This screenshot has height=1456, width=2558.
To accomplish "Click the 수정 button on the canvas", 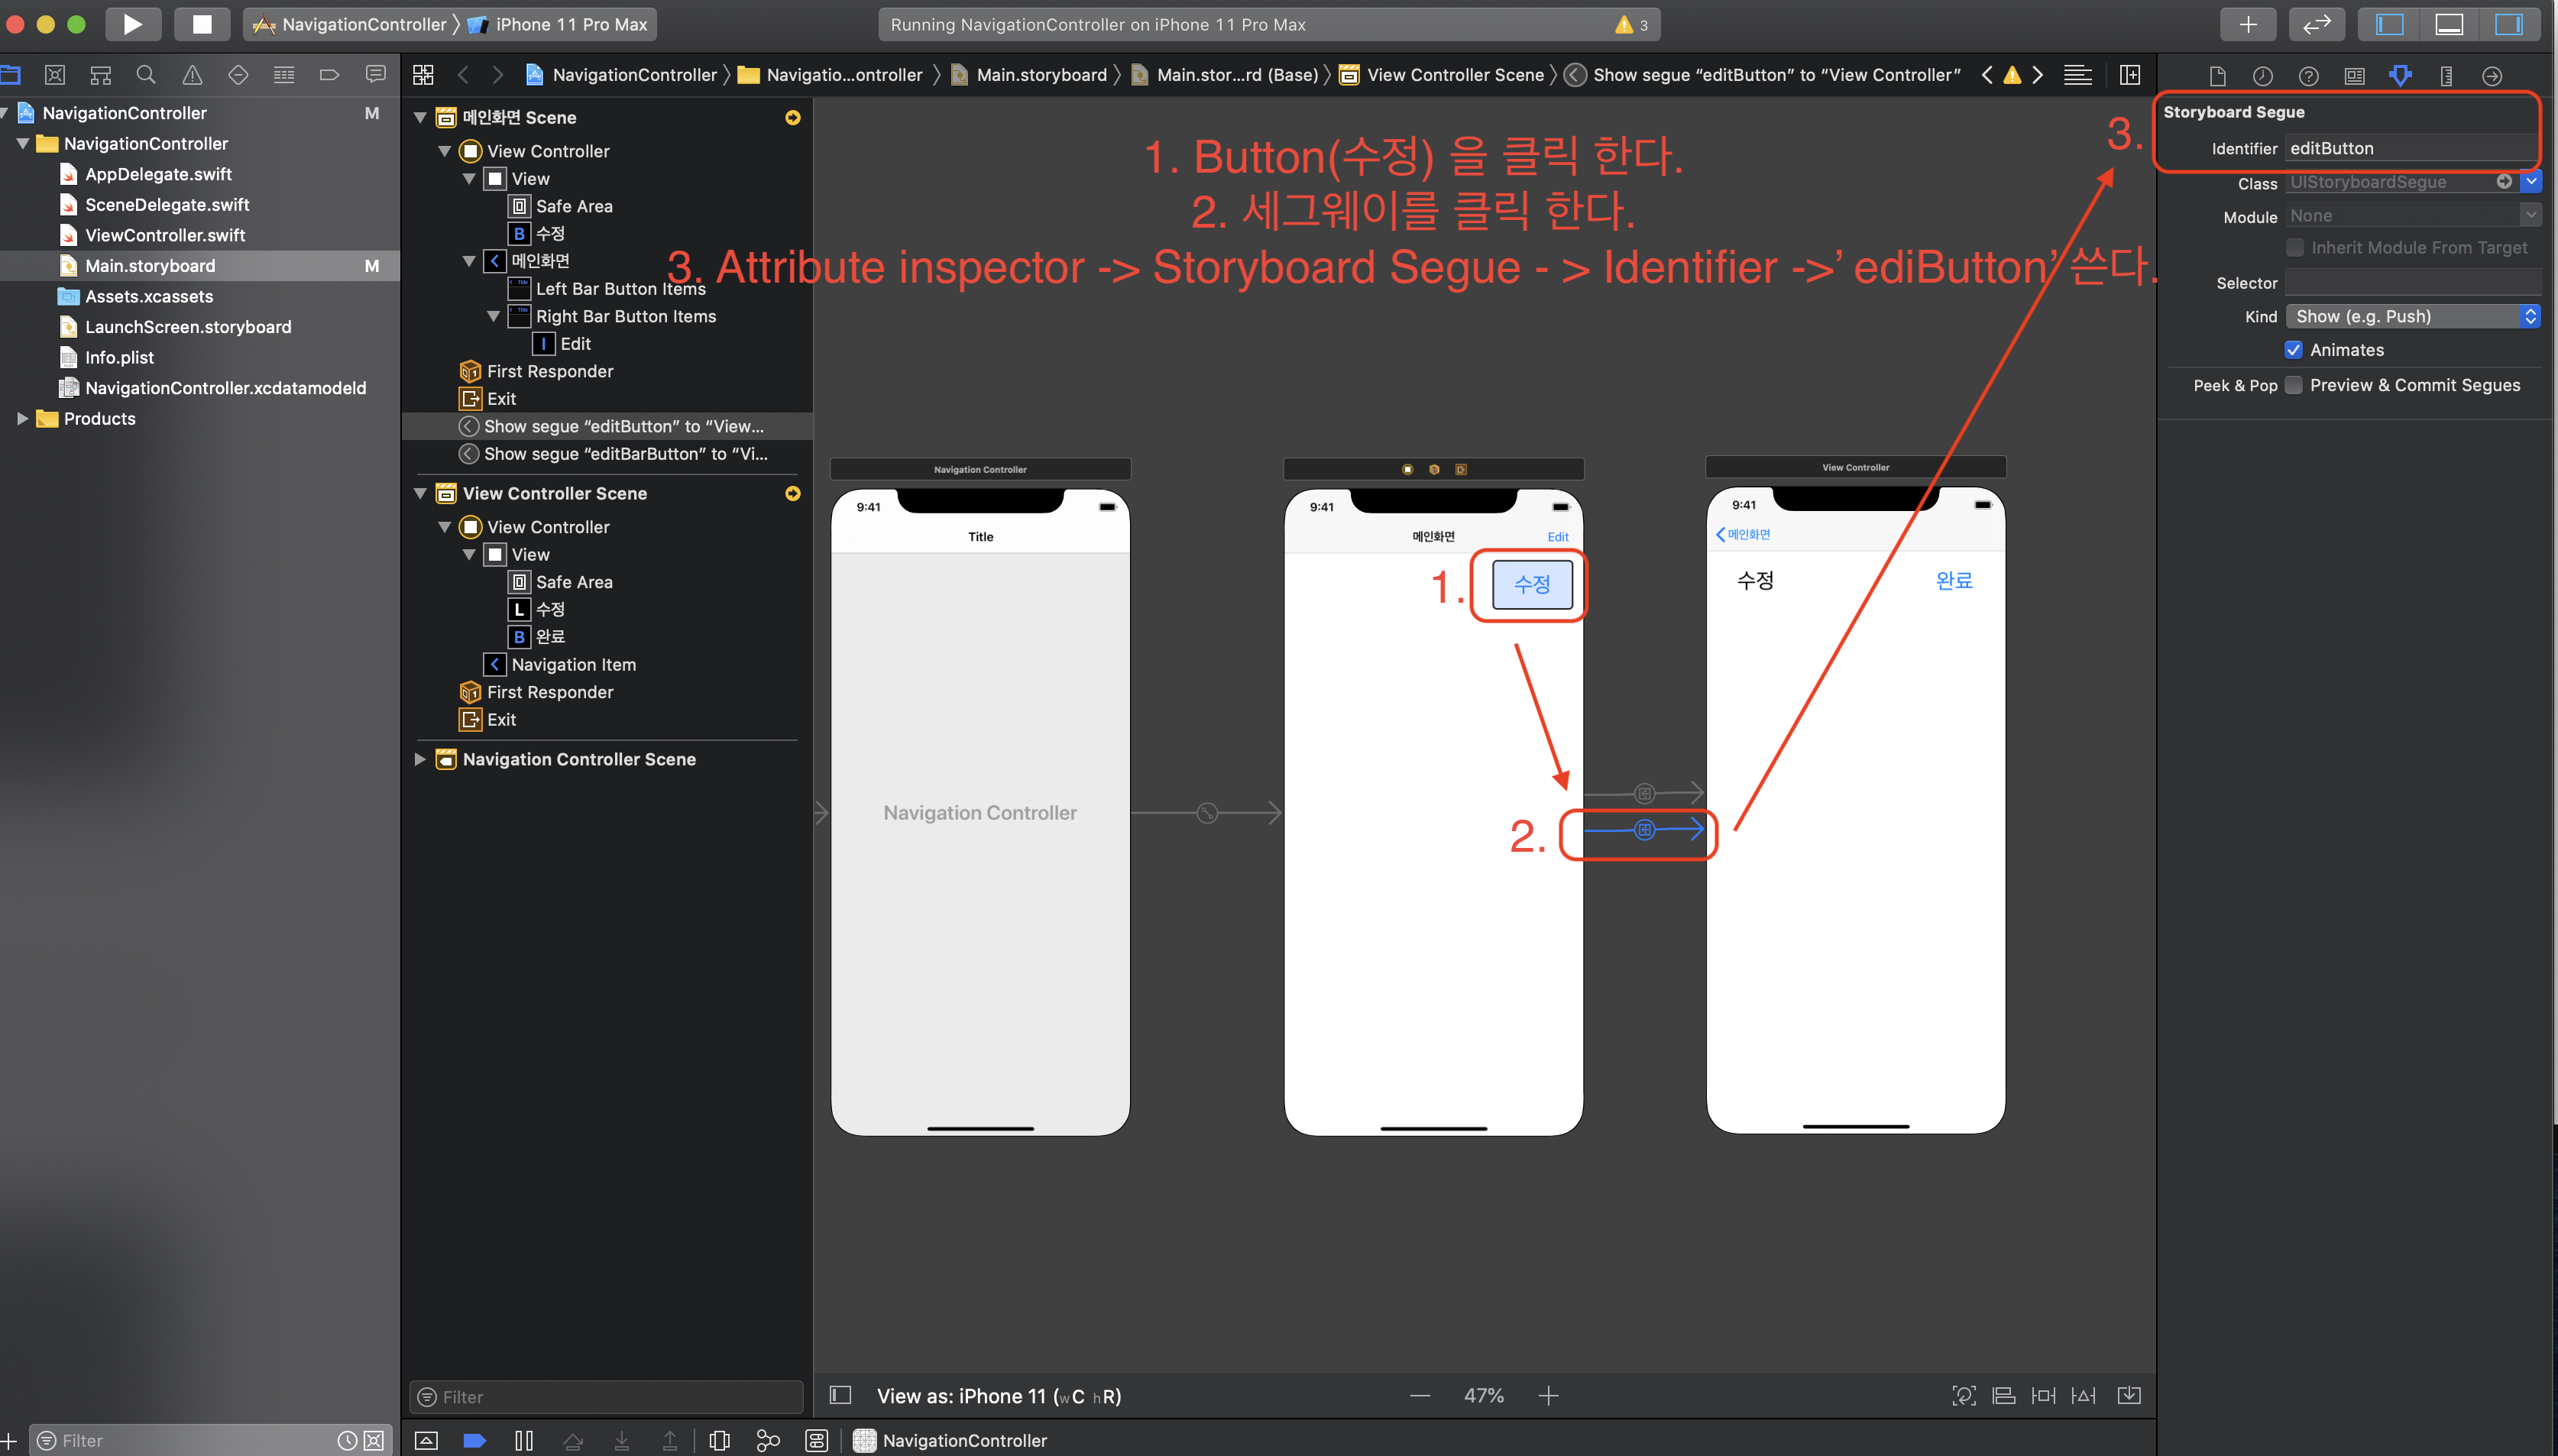I will coord(1531,584).
